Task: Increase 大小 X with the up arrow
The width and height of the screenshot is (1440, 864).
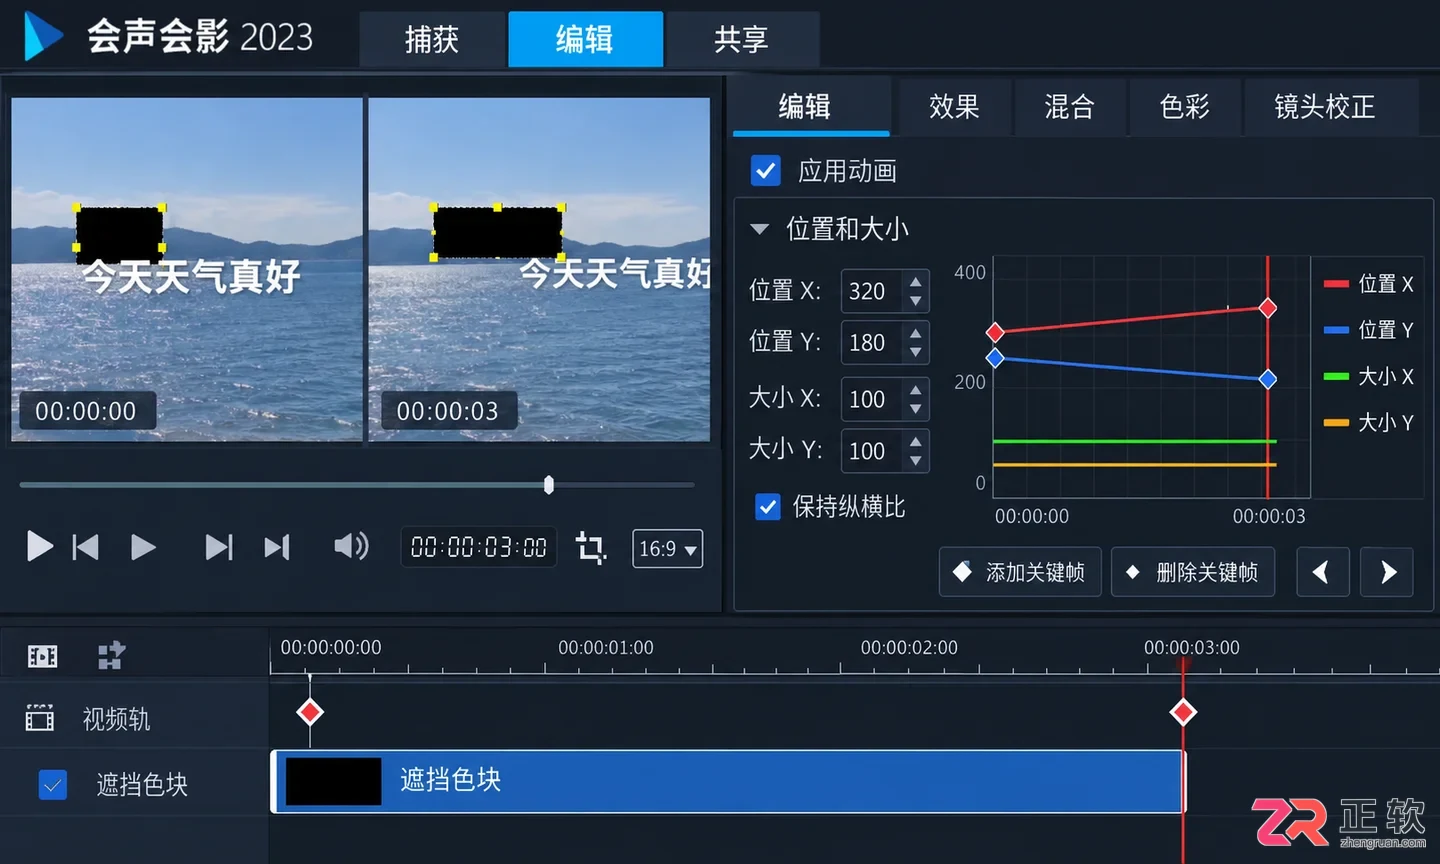Action: [x=915, y=390]
